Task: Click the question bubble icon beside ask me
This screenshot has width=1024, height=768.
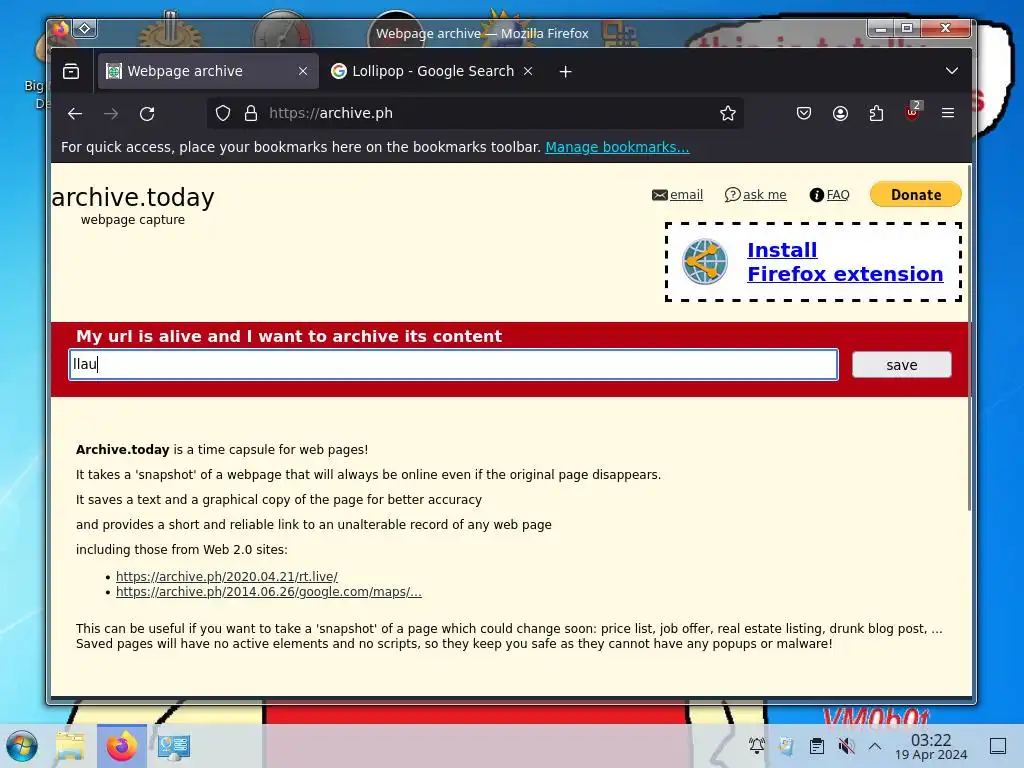Action: [x=732, y=195]
